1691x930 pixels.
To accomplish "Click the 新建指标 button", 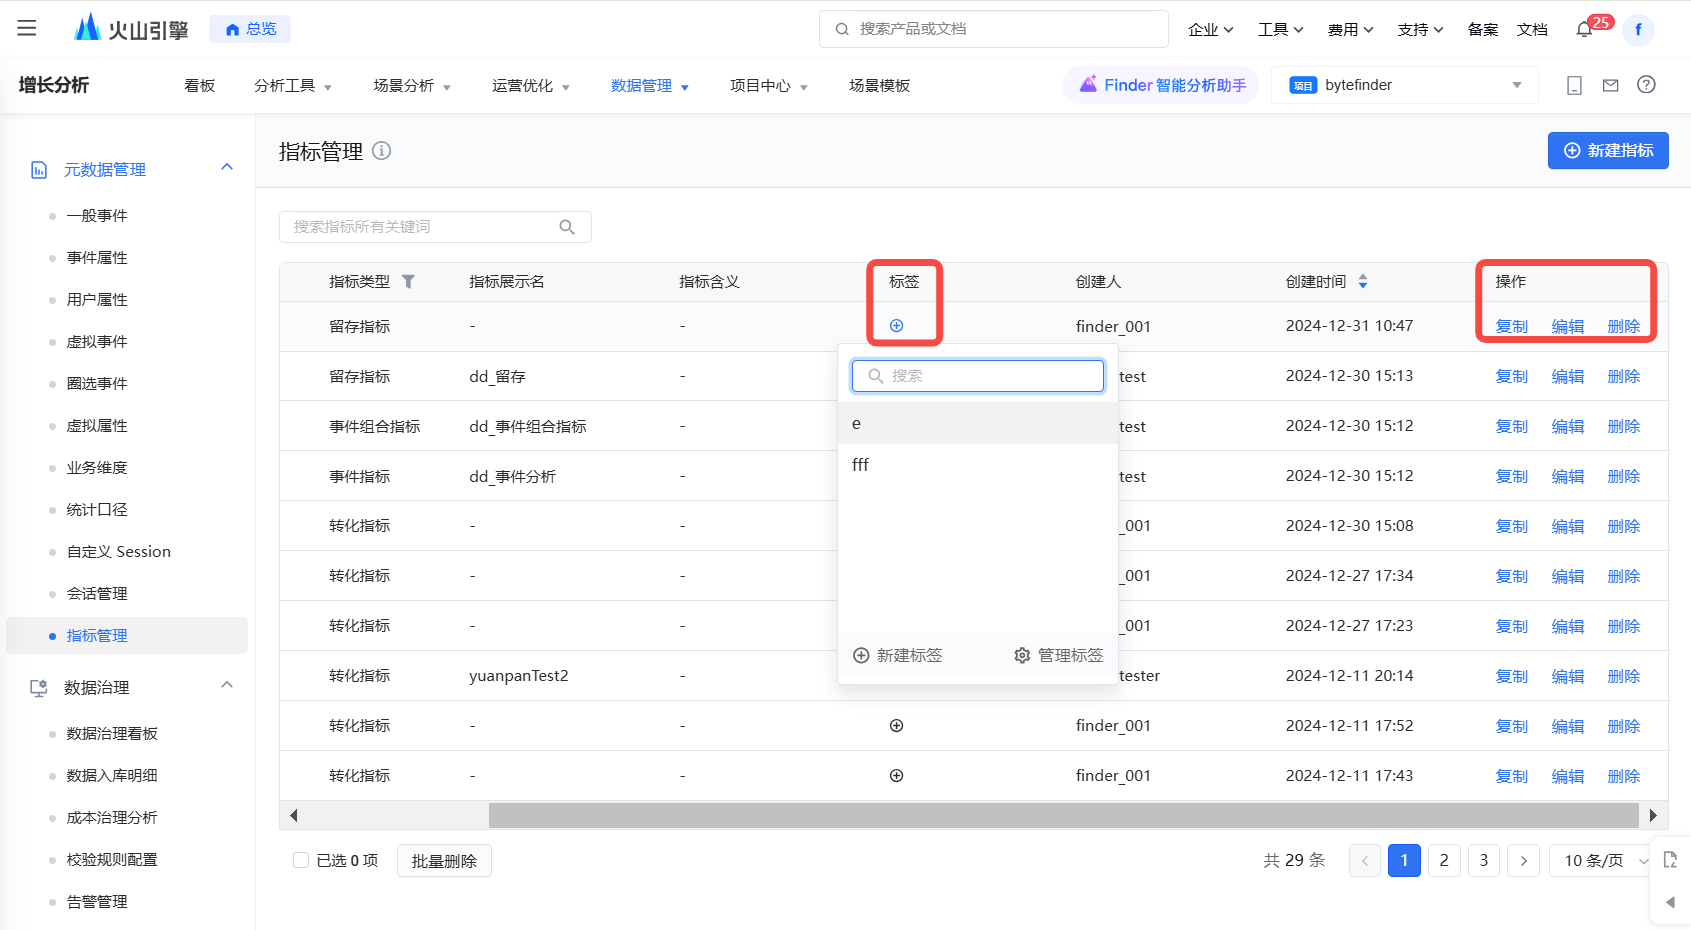I will click(x=1608, y=151).
